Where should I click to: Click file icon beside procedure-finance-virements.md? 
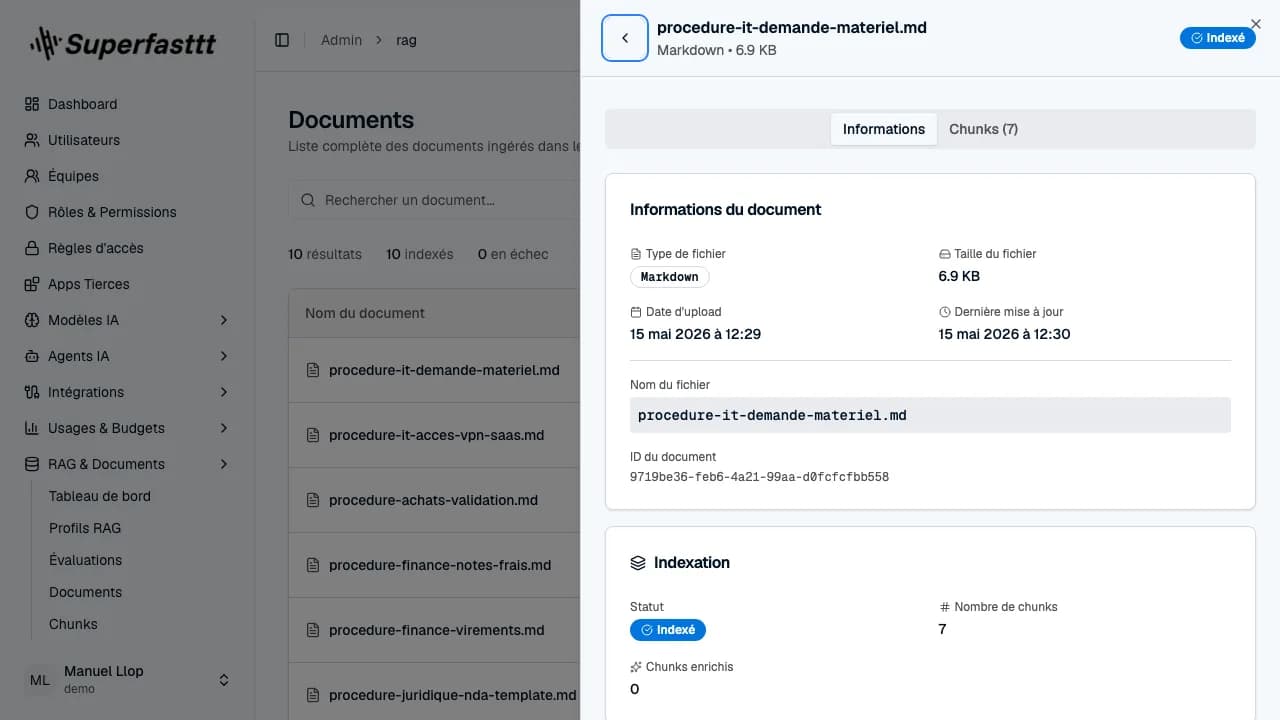pyautogui.click(x=313, y=630)
